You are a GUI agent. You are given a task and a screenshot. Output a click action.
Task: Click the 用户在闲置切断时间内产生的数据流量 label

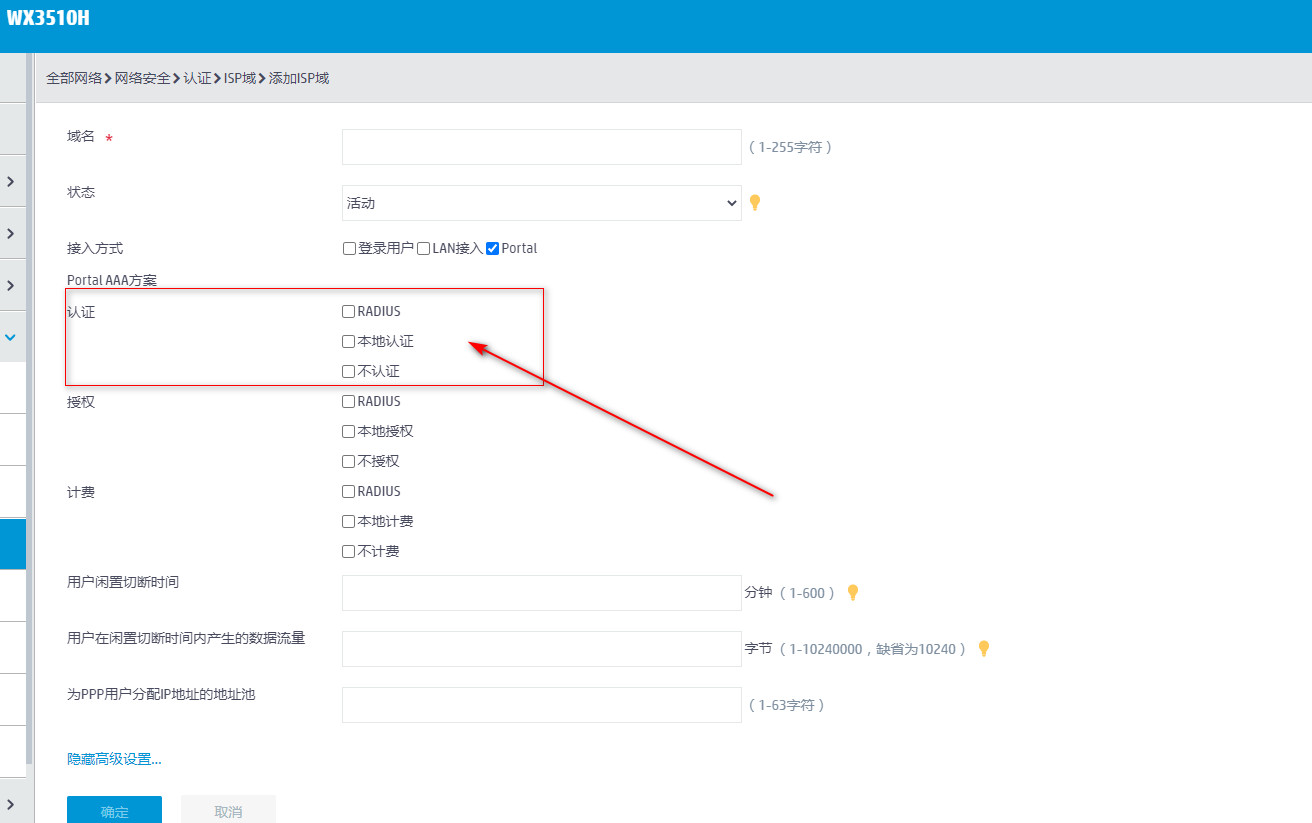(x=186, y=638)
